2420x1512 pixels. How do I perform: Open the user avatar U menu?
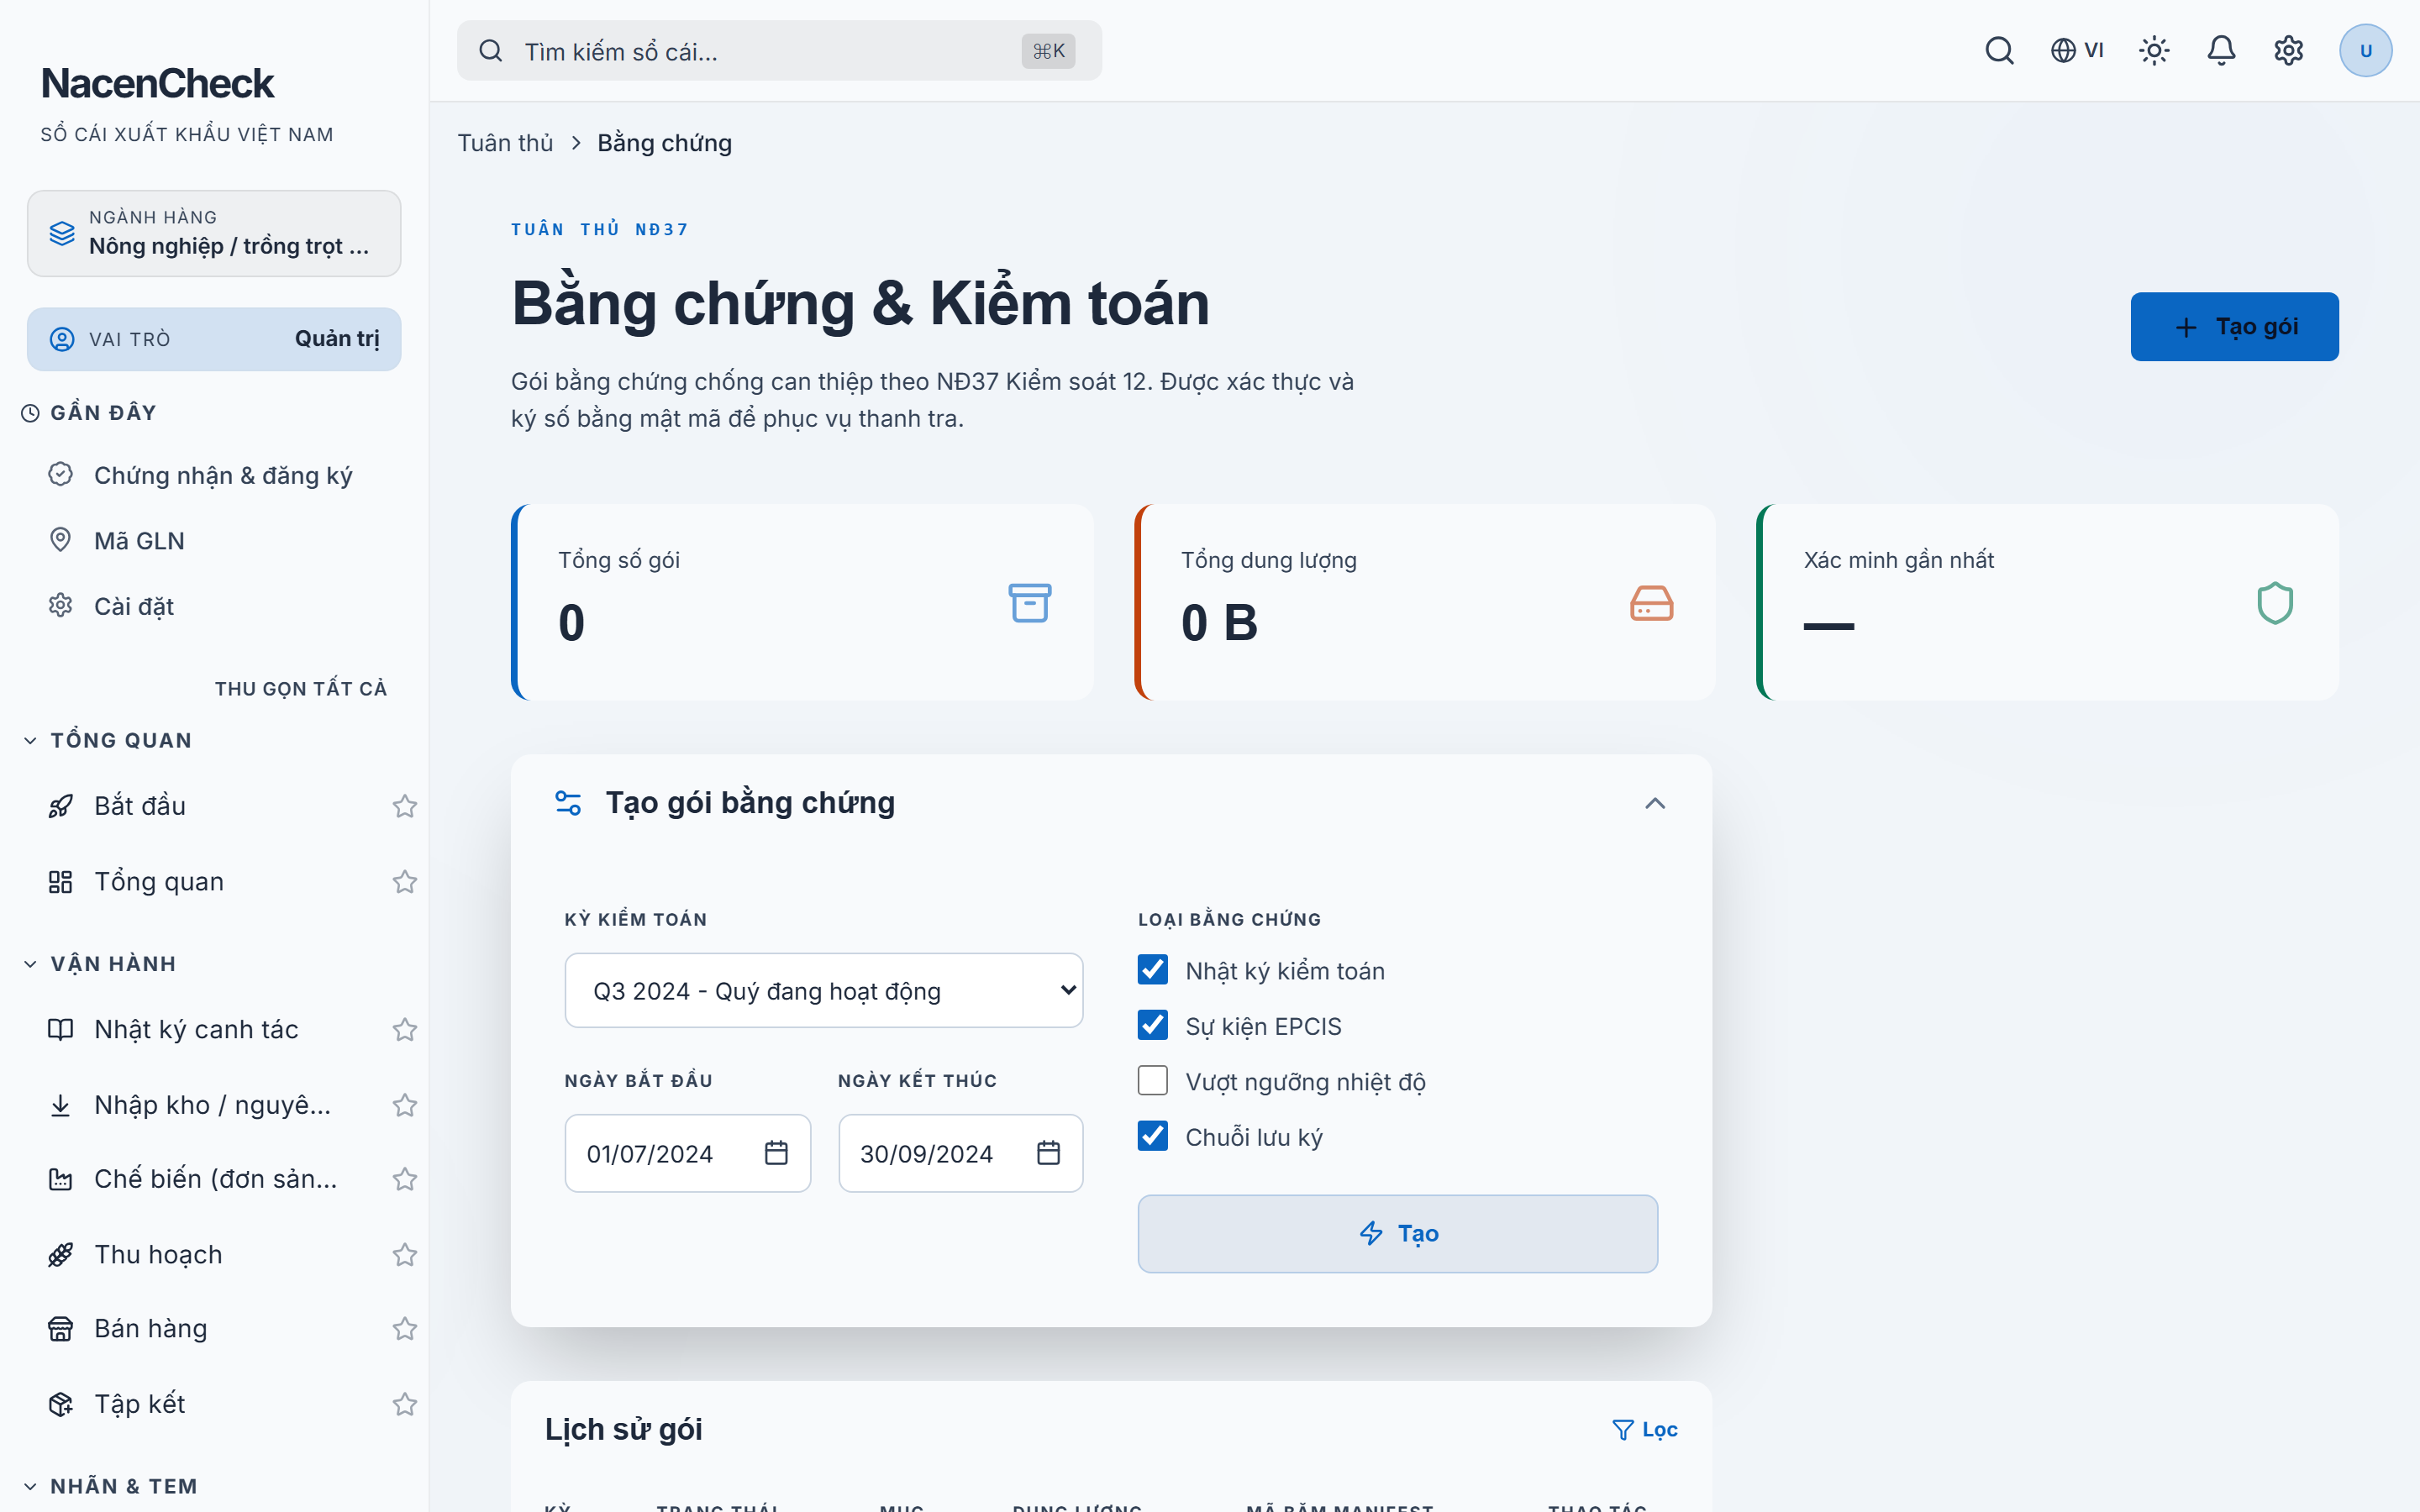point(2365,50)
